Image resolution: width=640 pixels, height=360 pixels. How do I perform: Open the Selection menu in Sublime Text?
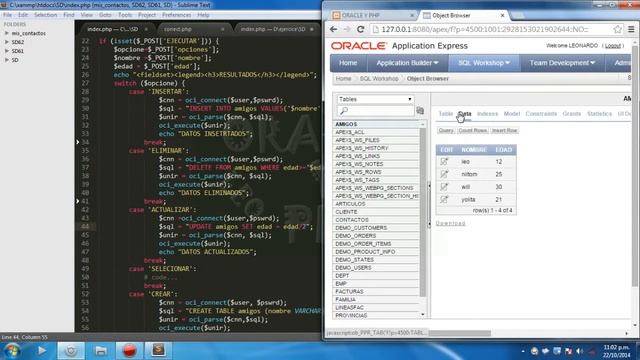(x=45, y=15)
